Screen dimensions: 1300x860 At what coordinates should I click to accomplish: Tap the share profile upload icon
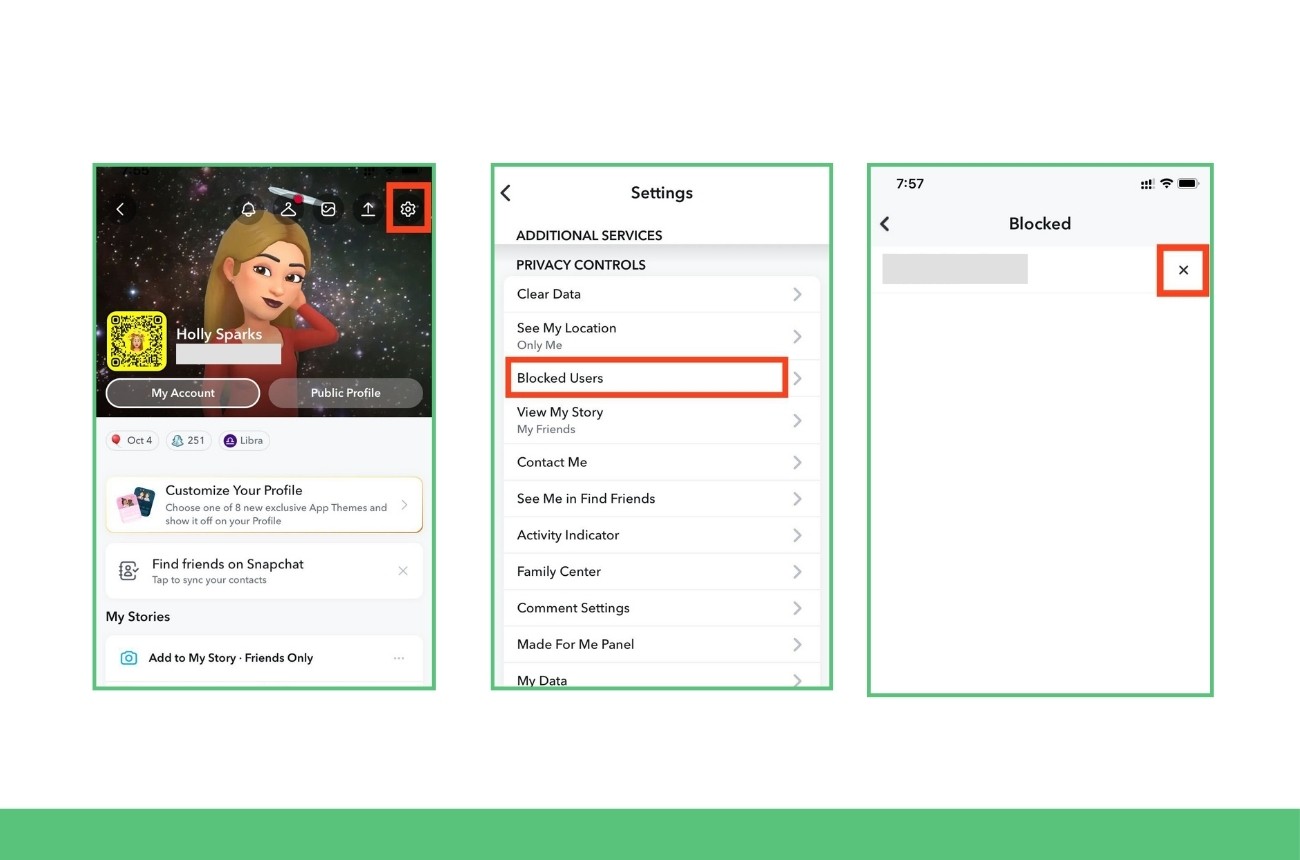pyautogui.click(x=368, y=209)
